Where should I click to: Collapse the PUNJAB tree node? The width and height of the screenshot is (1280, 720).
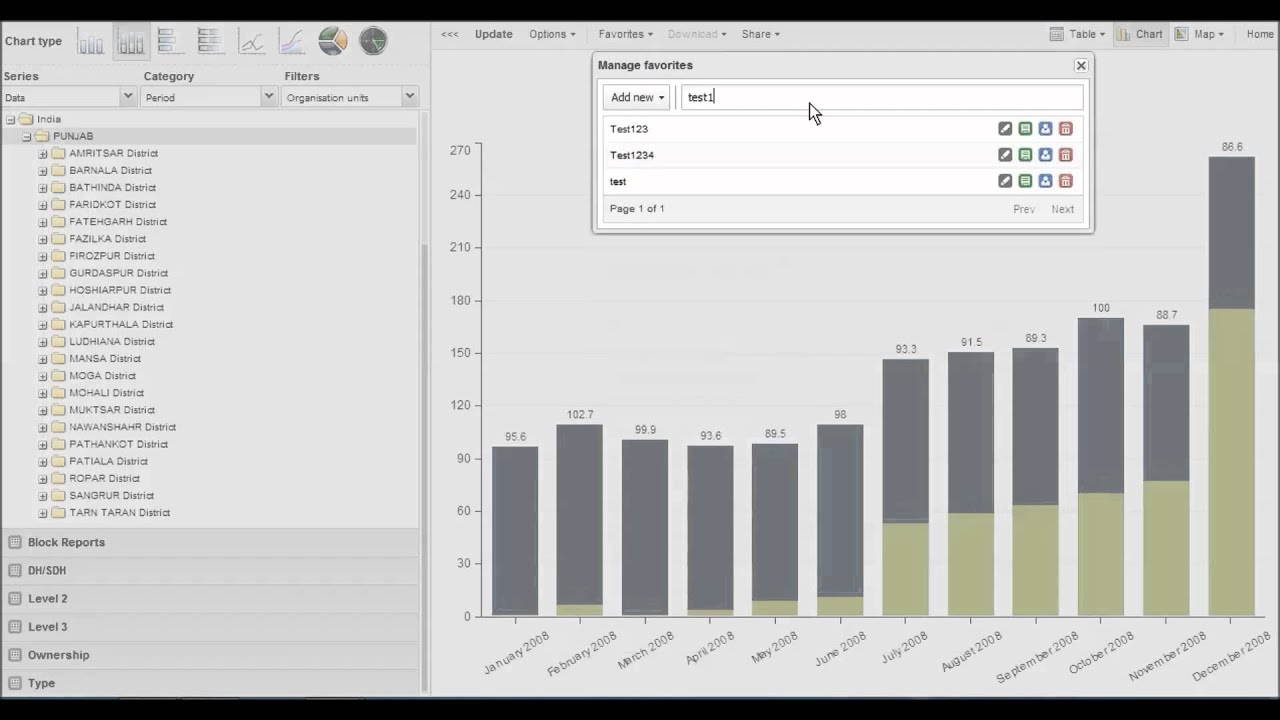point(27,136)
